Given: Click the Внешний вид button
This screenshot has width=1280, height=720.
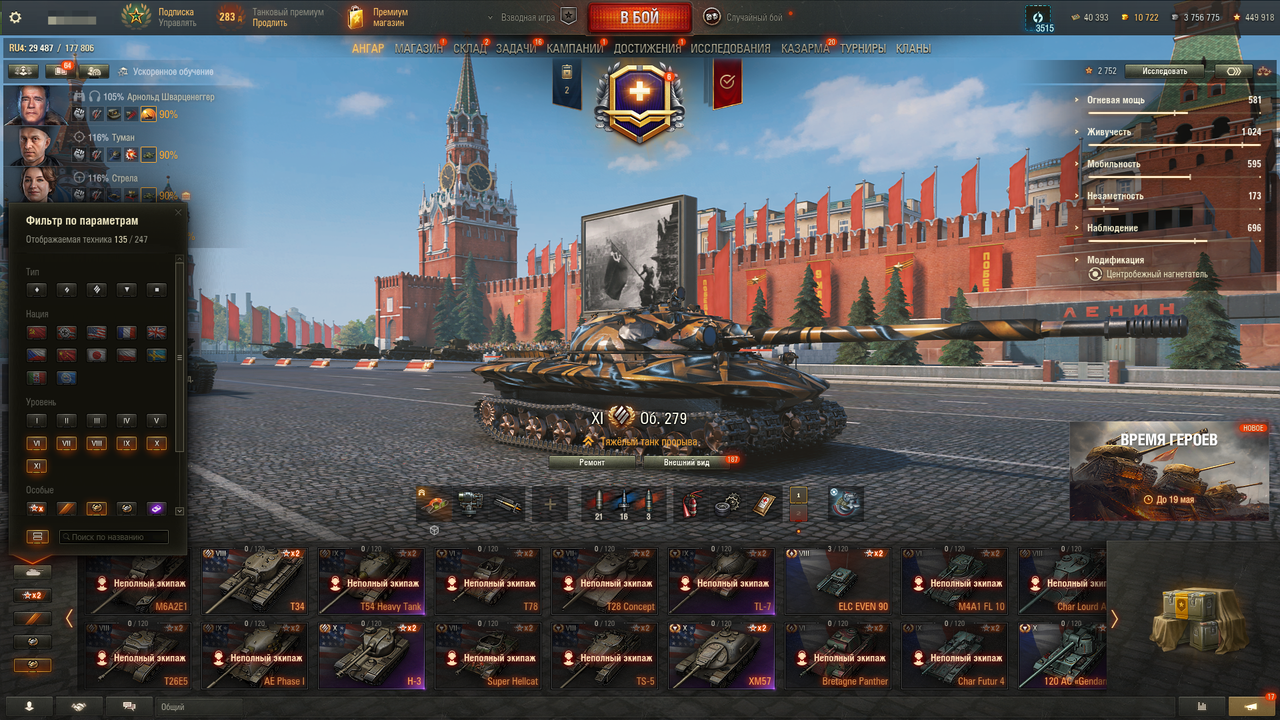Looking at the screenshot, I should pos(687,463).
